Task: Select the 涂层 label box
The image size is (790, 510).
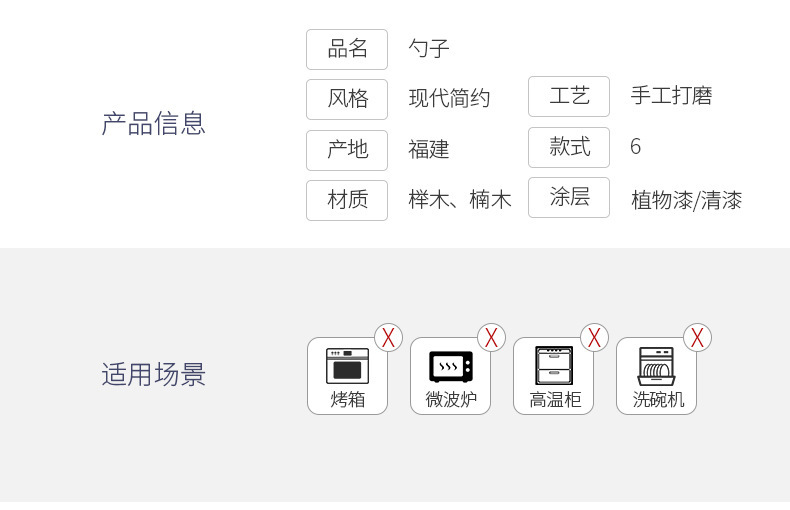Action: tap(569, 197)
